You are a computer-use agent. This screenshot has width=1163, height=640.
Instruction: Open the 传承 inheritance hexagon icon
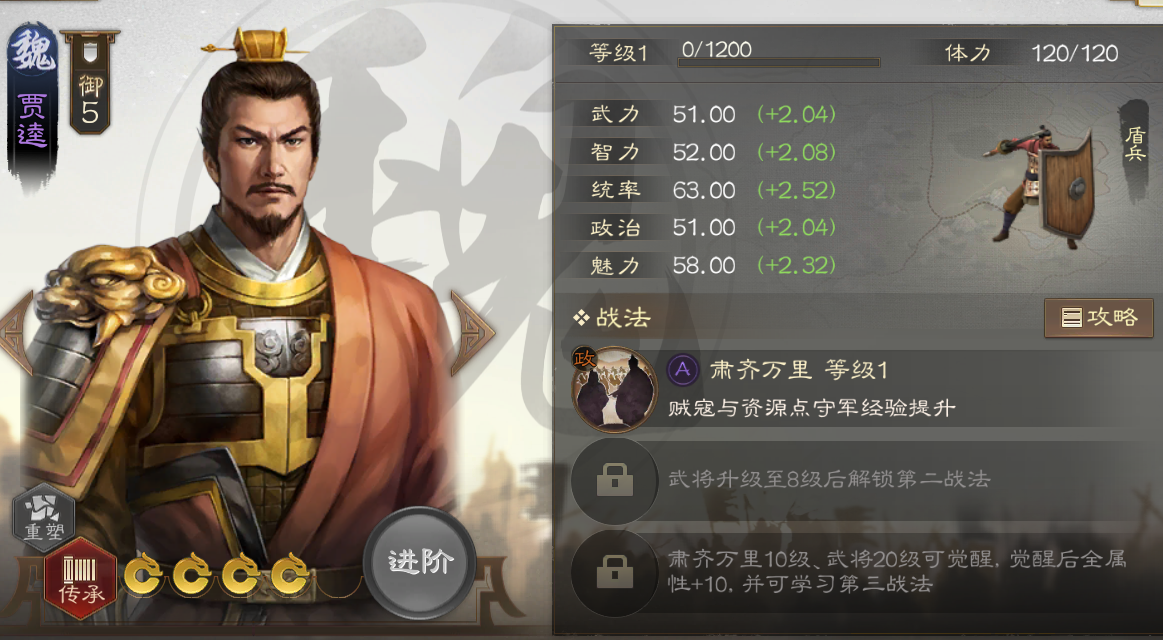[x=80, y=579]
